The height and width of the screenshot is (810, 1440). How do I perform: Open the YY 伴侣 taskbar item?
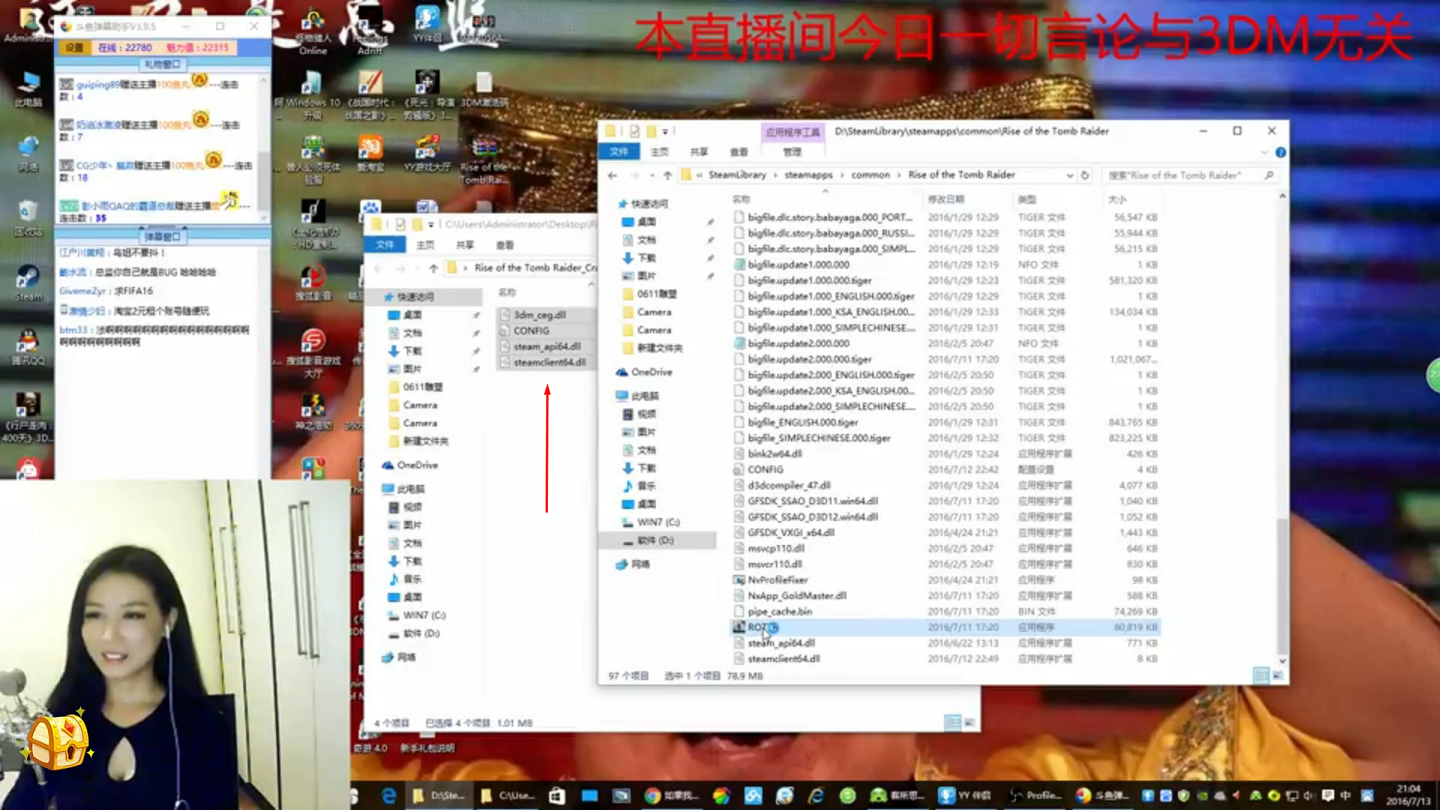[966, 796]
